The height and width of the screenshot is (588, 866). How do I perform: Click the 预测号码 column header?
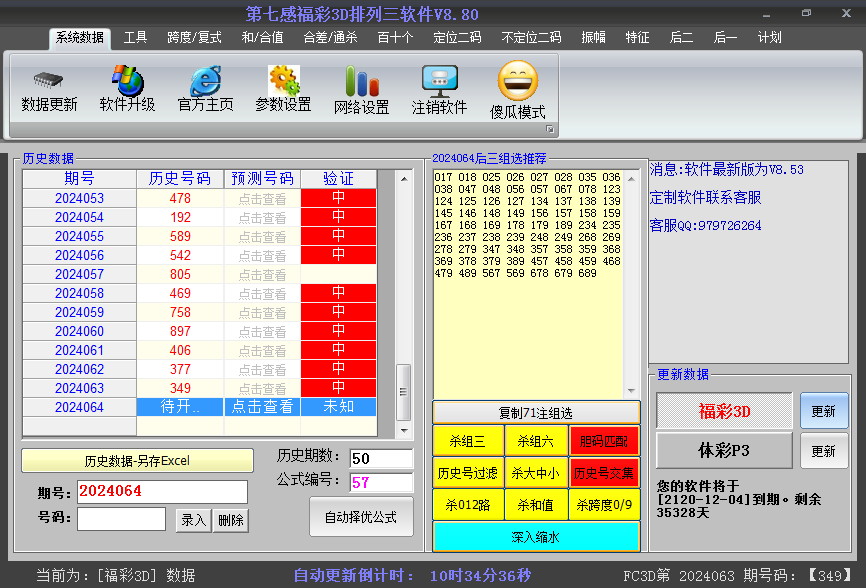click(262, 179)
